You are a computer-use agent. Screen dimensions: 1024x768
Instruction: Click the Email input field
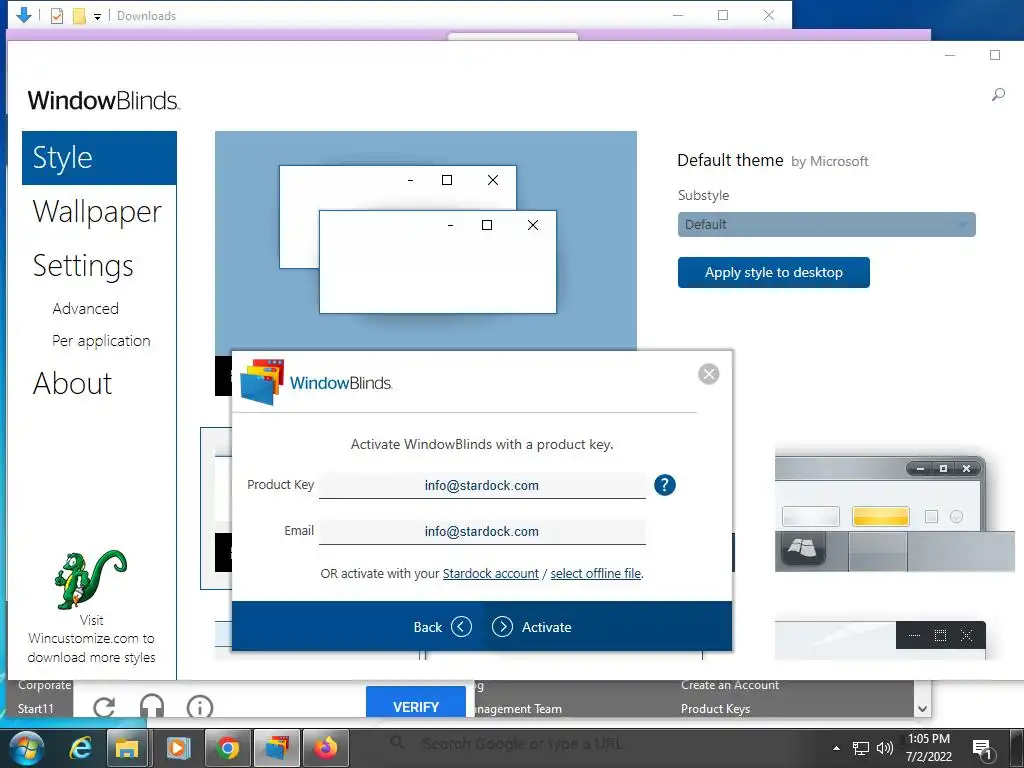pyautogui.click(x=482, y=532)
